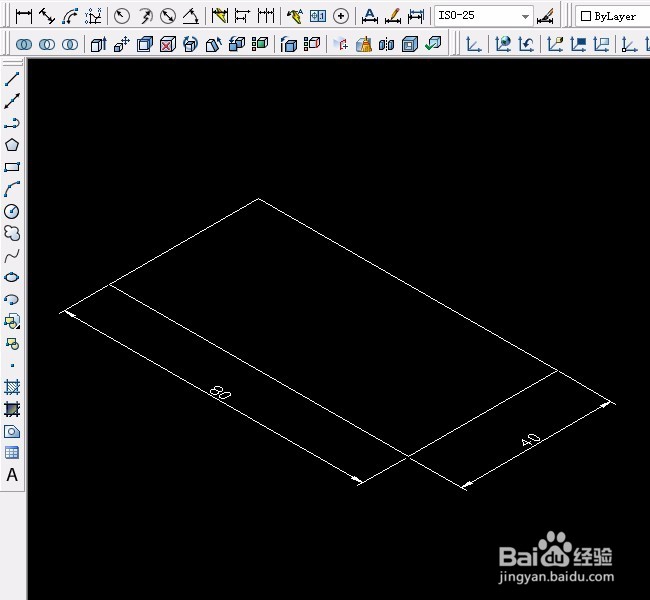Image resolution: width=650 pixels, height=600 pixels.
Task: Click the Dimension Edit icon
Action: [x=369, y=16]
